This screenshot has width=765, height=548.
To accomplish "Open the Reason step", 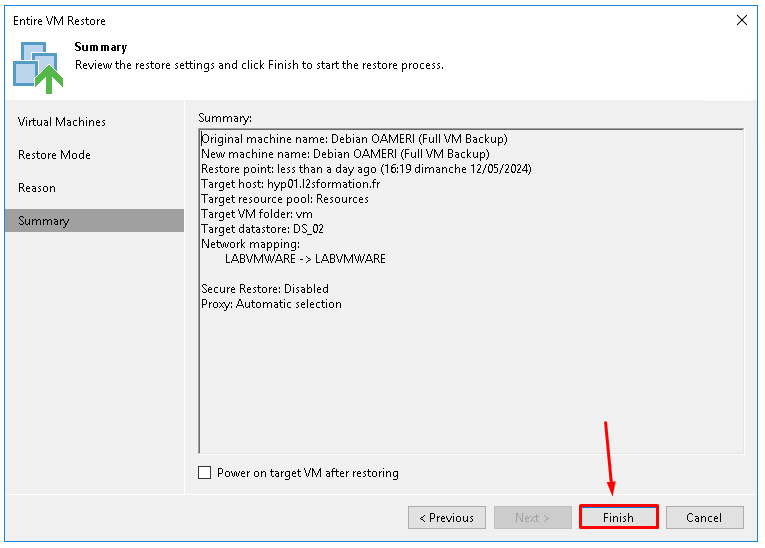I will [x=37, y=188].
